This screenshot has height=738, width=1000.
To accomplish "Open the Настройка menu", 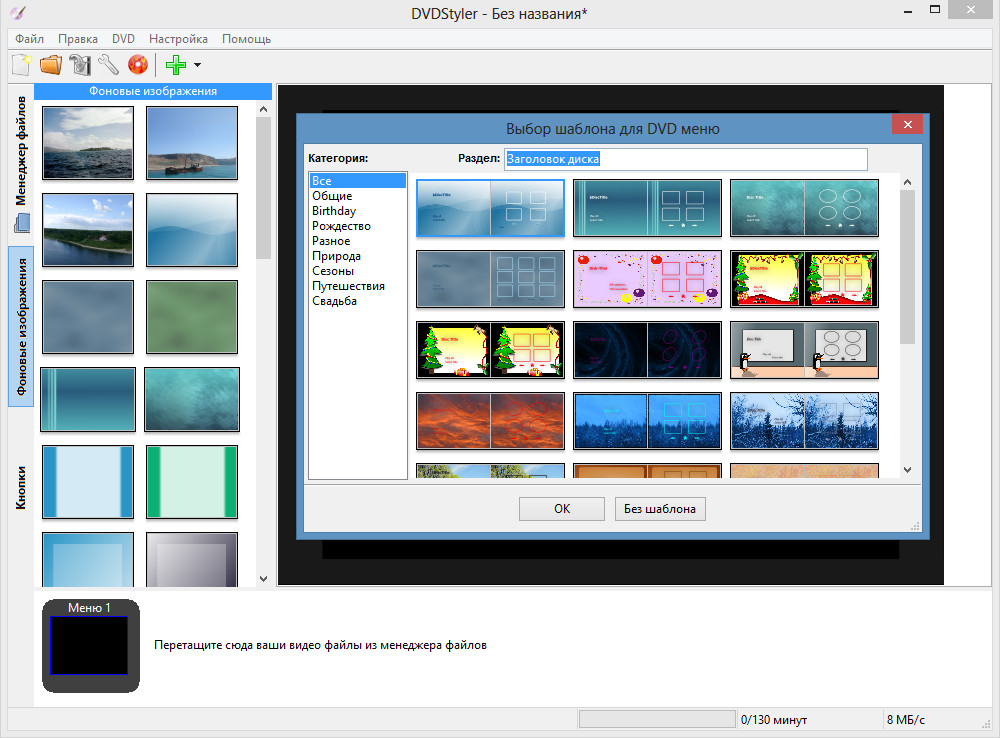I will 179,39.
